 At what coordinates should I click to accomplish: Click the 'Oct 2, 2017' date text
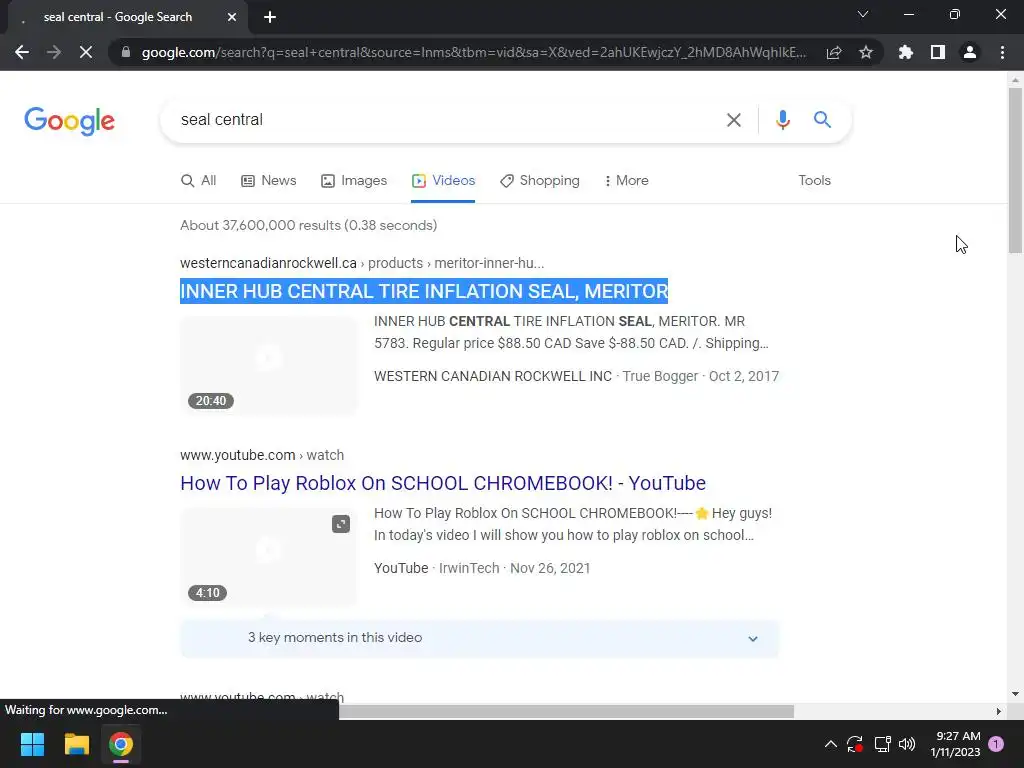point(744,376)
